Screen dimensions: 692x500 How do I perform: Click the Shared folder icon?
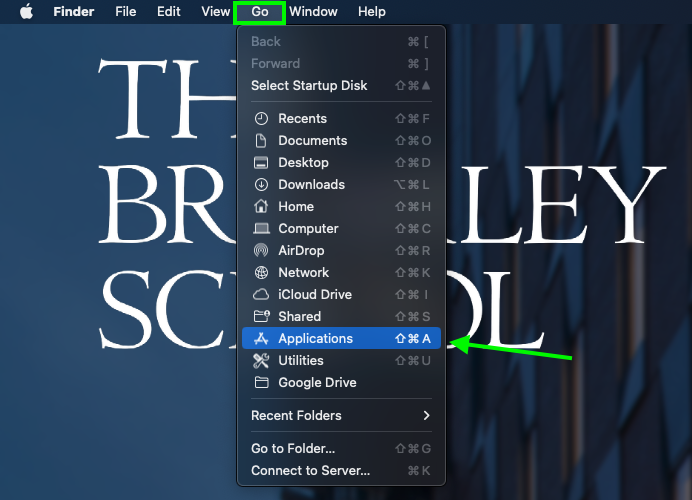[x=261, y=316]
